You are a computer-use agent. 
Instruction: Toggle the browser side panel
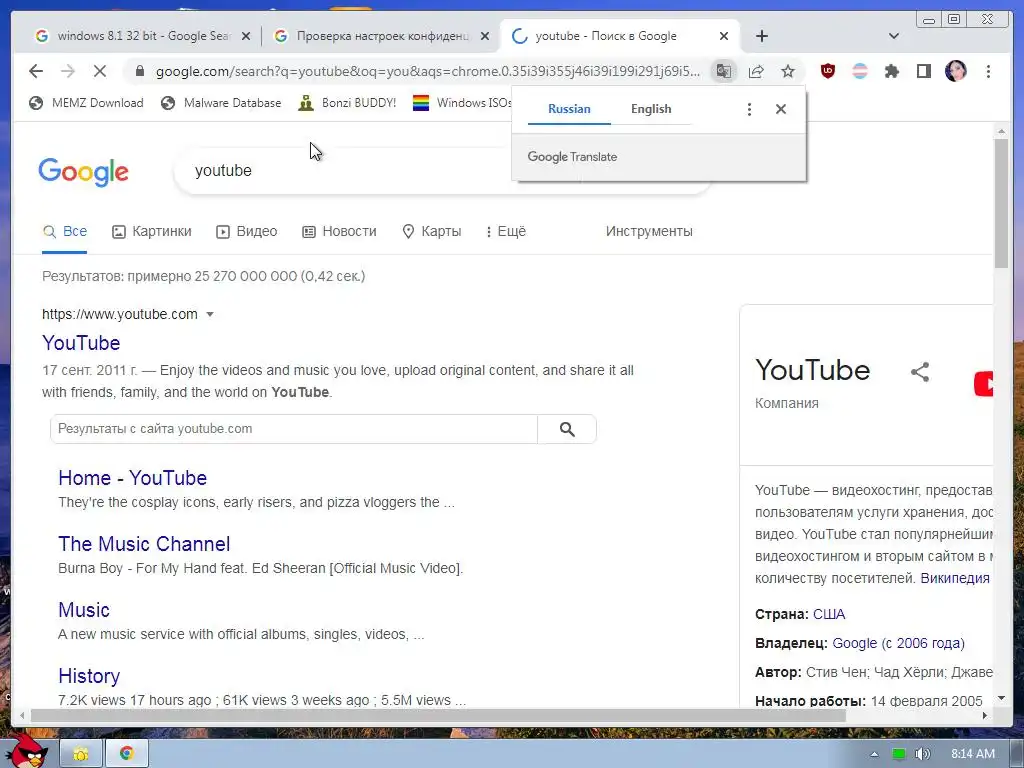coord(923,71)
